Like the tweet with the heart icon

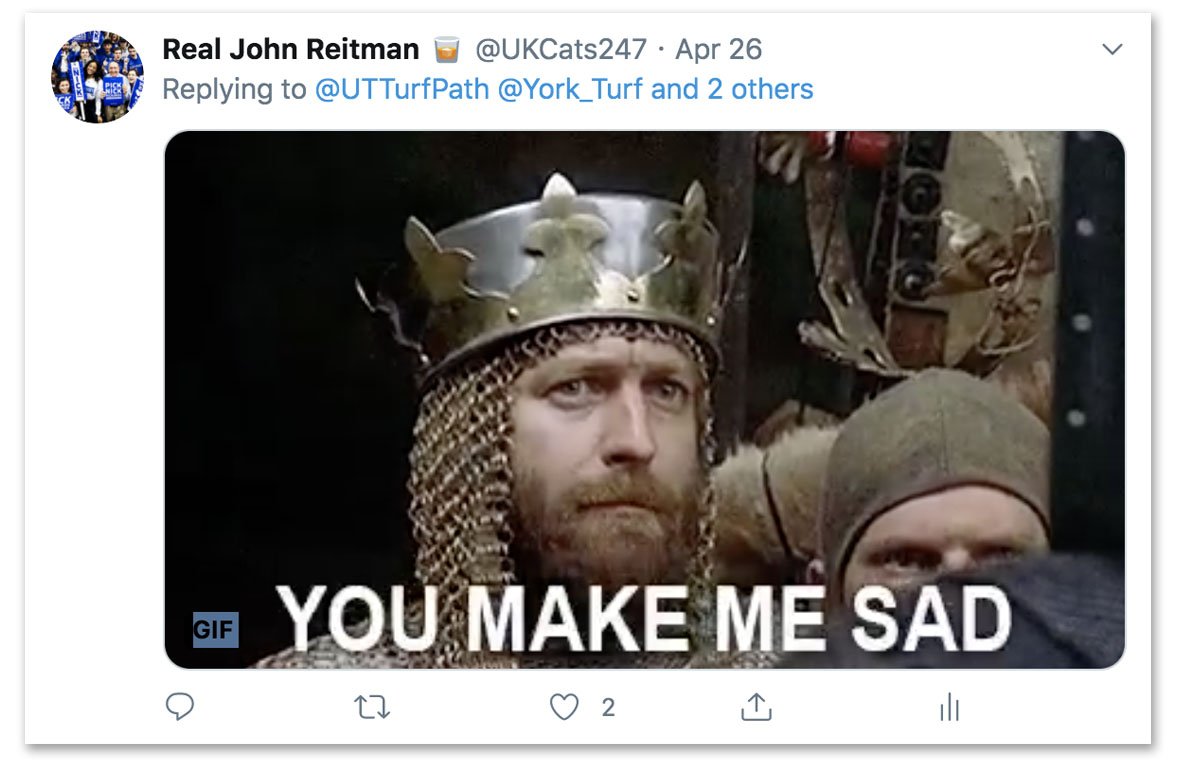[x=565, y=708]
